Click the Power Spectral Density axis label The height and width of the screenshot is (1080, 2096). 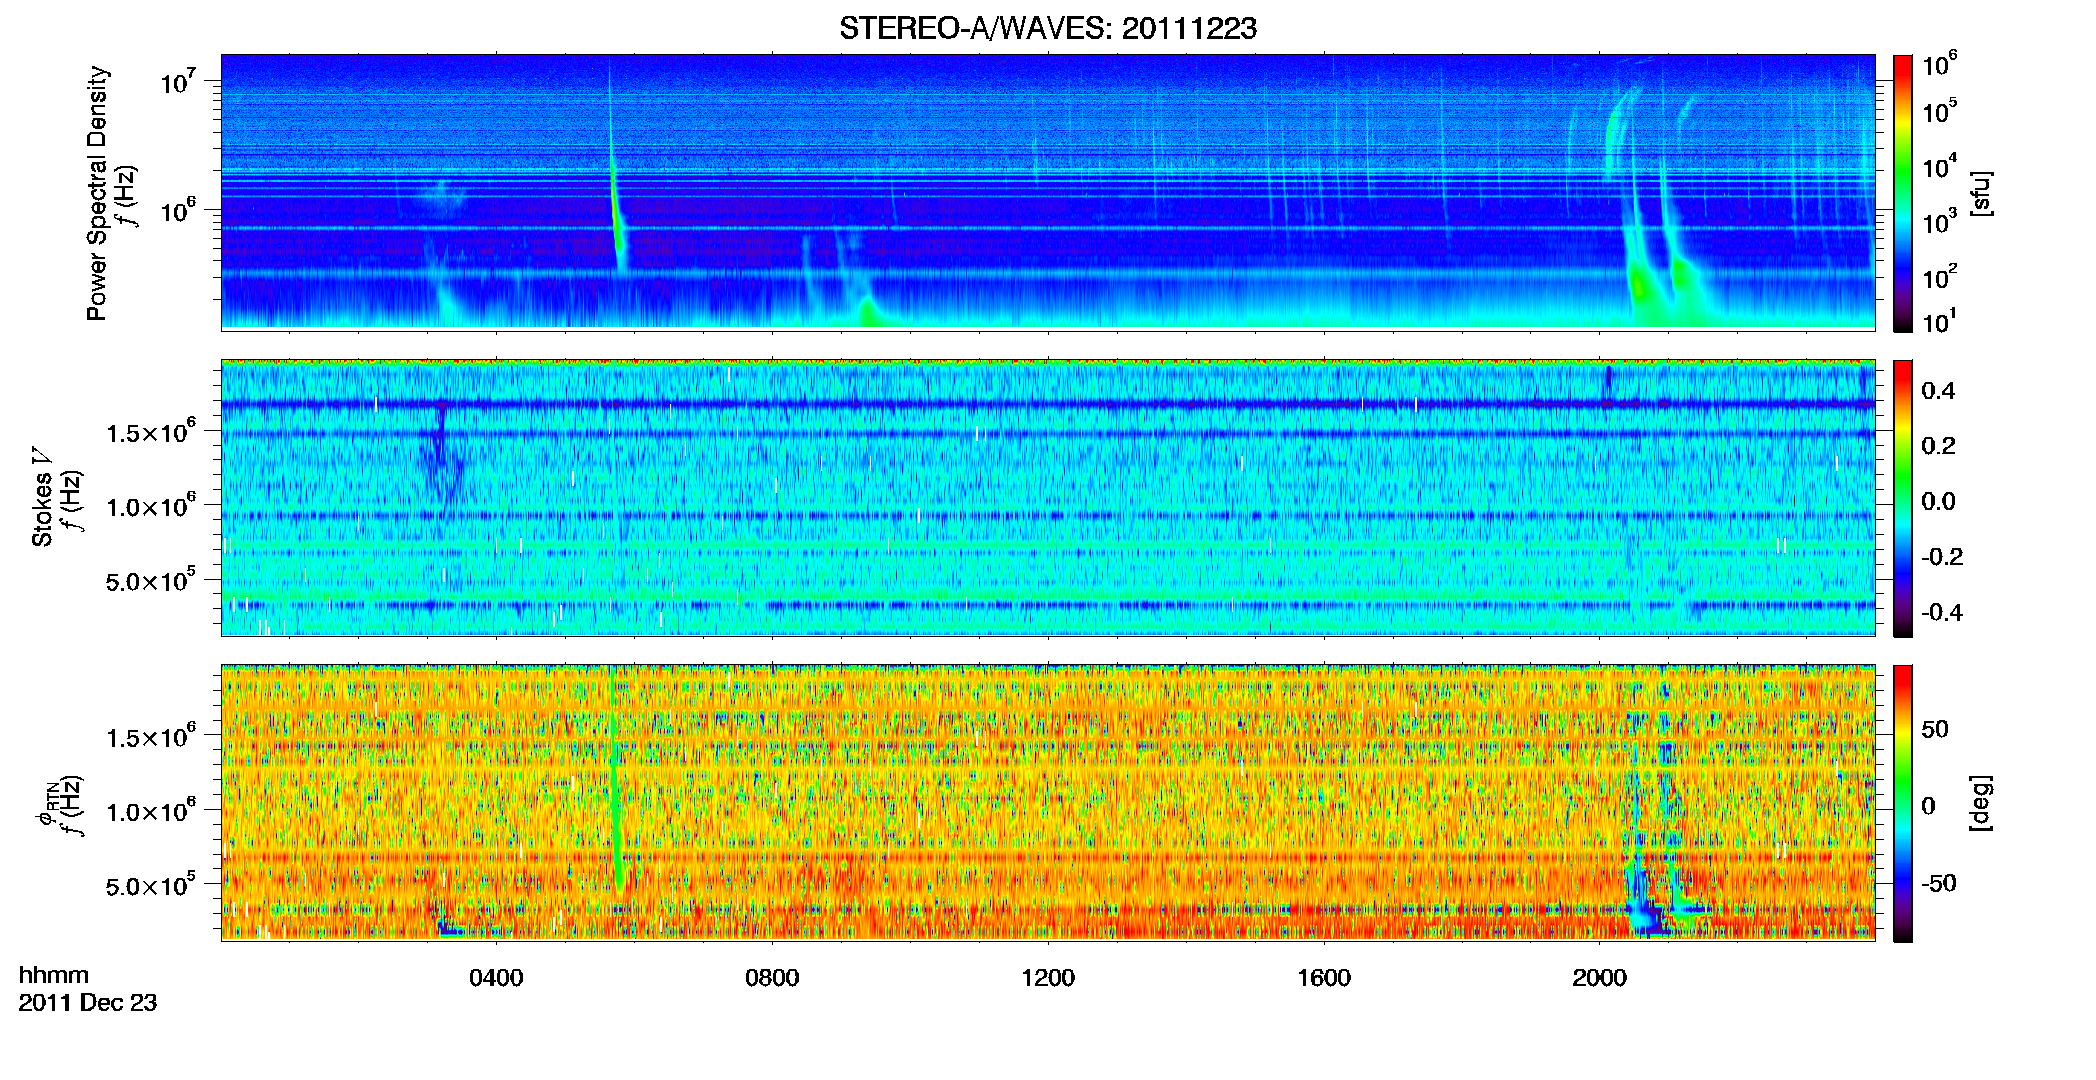[x=97, y=193]
